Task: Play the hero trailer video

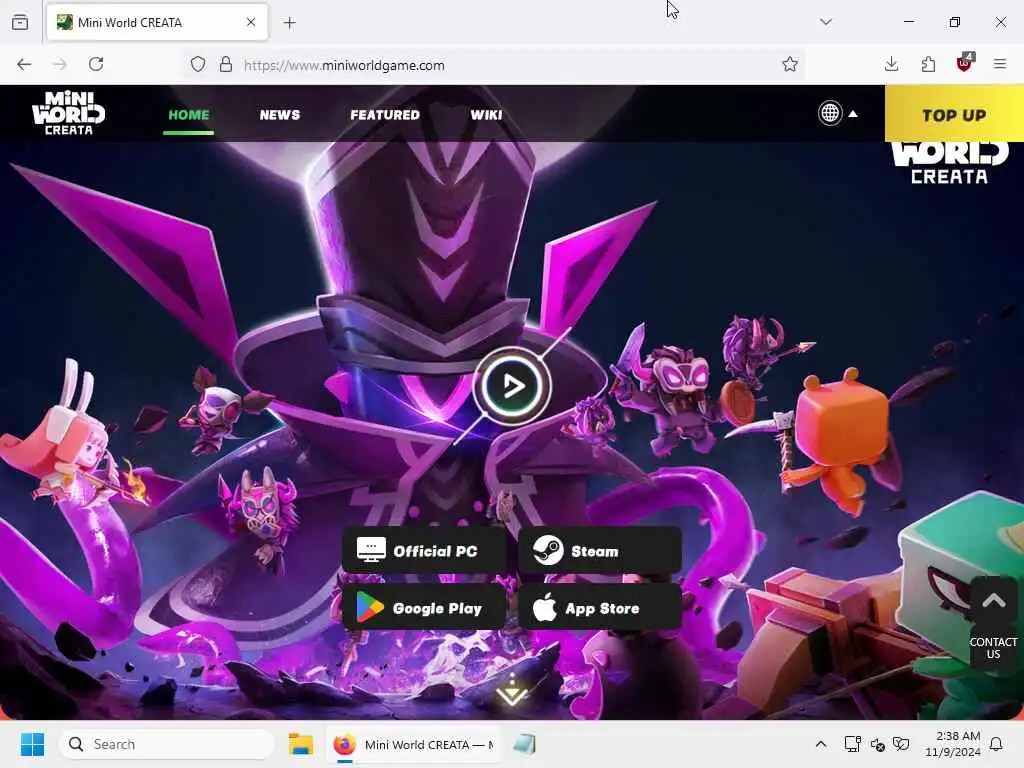Action: [512, 386]
